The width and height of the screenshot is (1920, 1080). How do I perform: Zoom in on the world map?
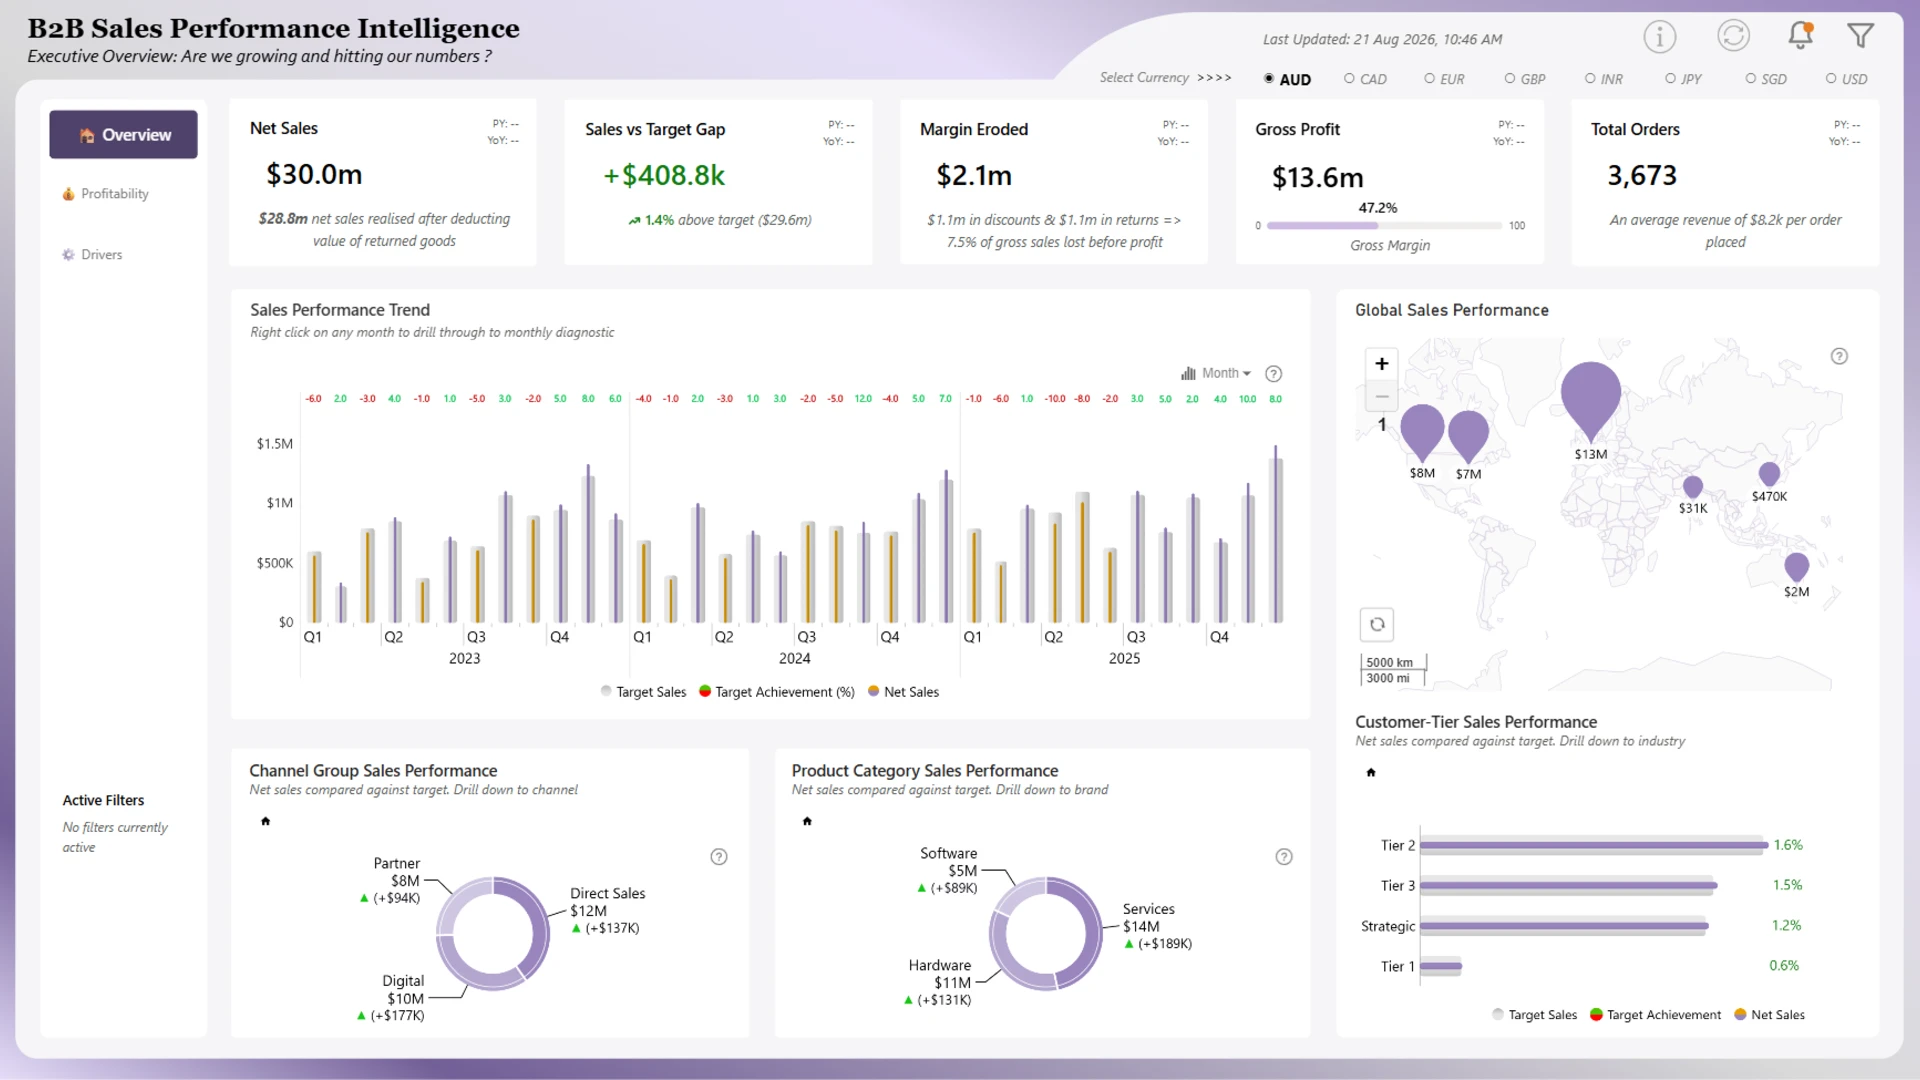point(1381,364)
